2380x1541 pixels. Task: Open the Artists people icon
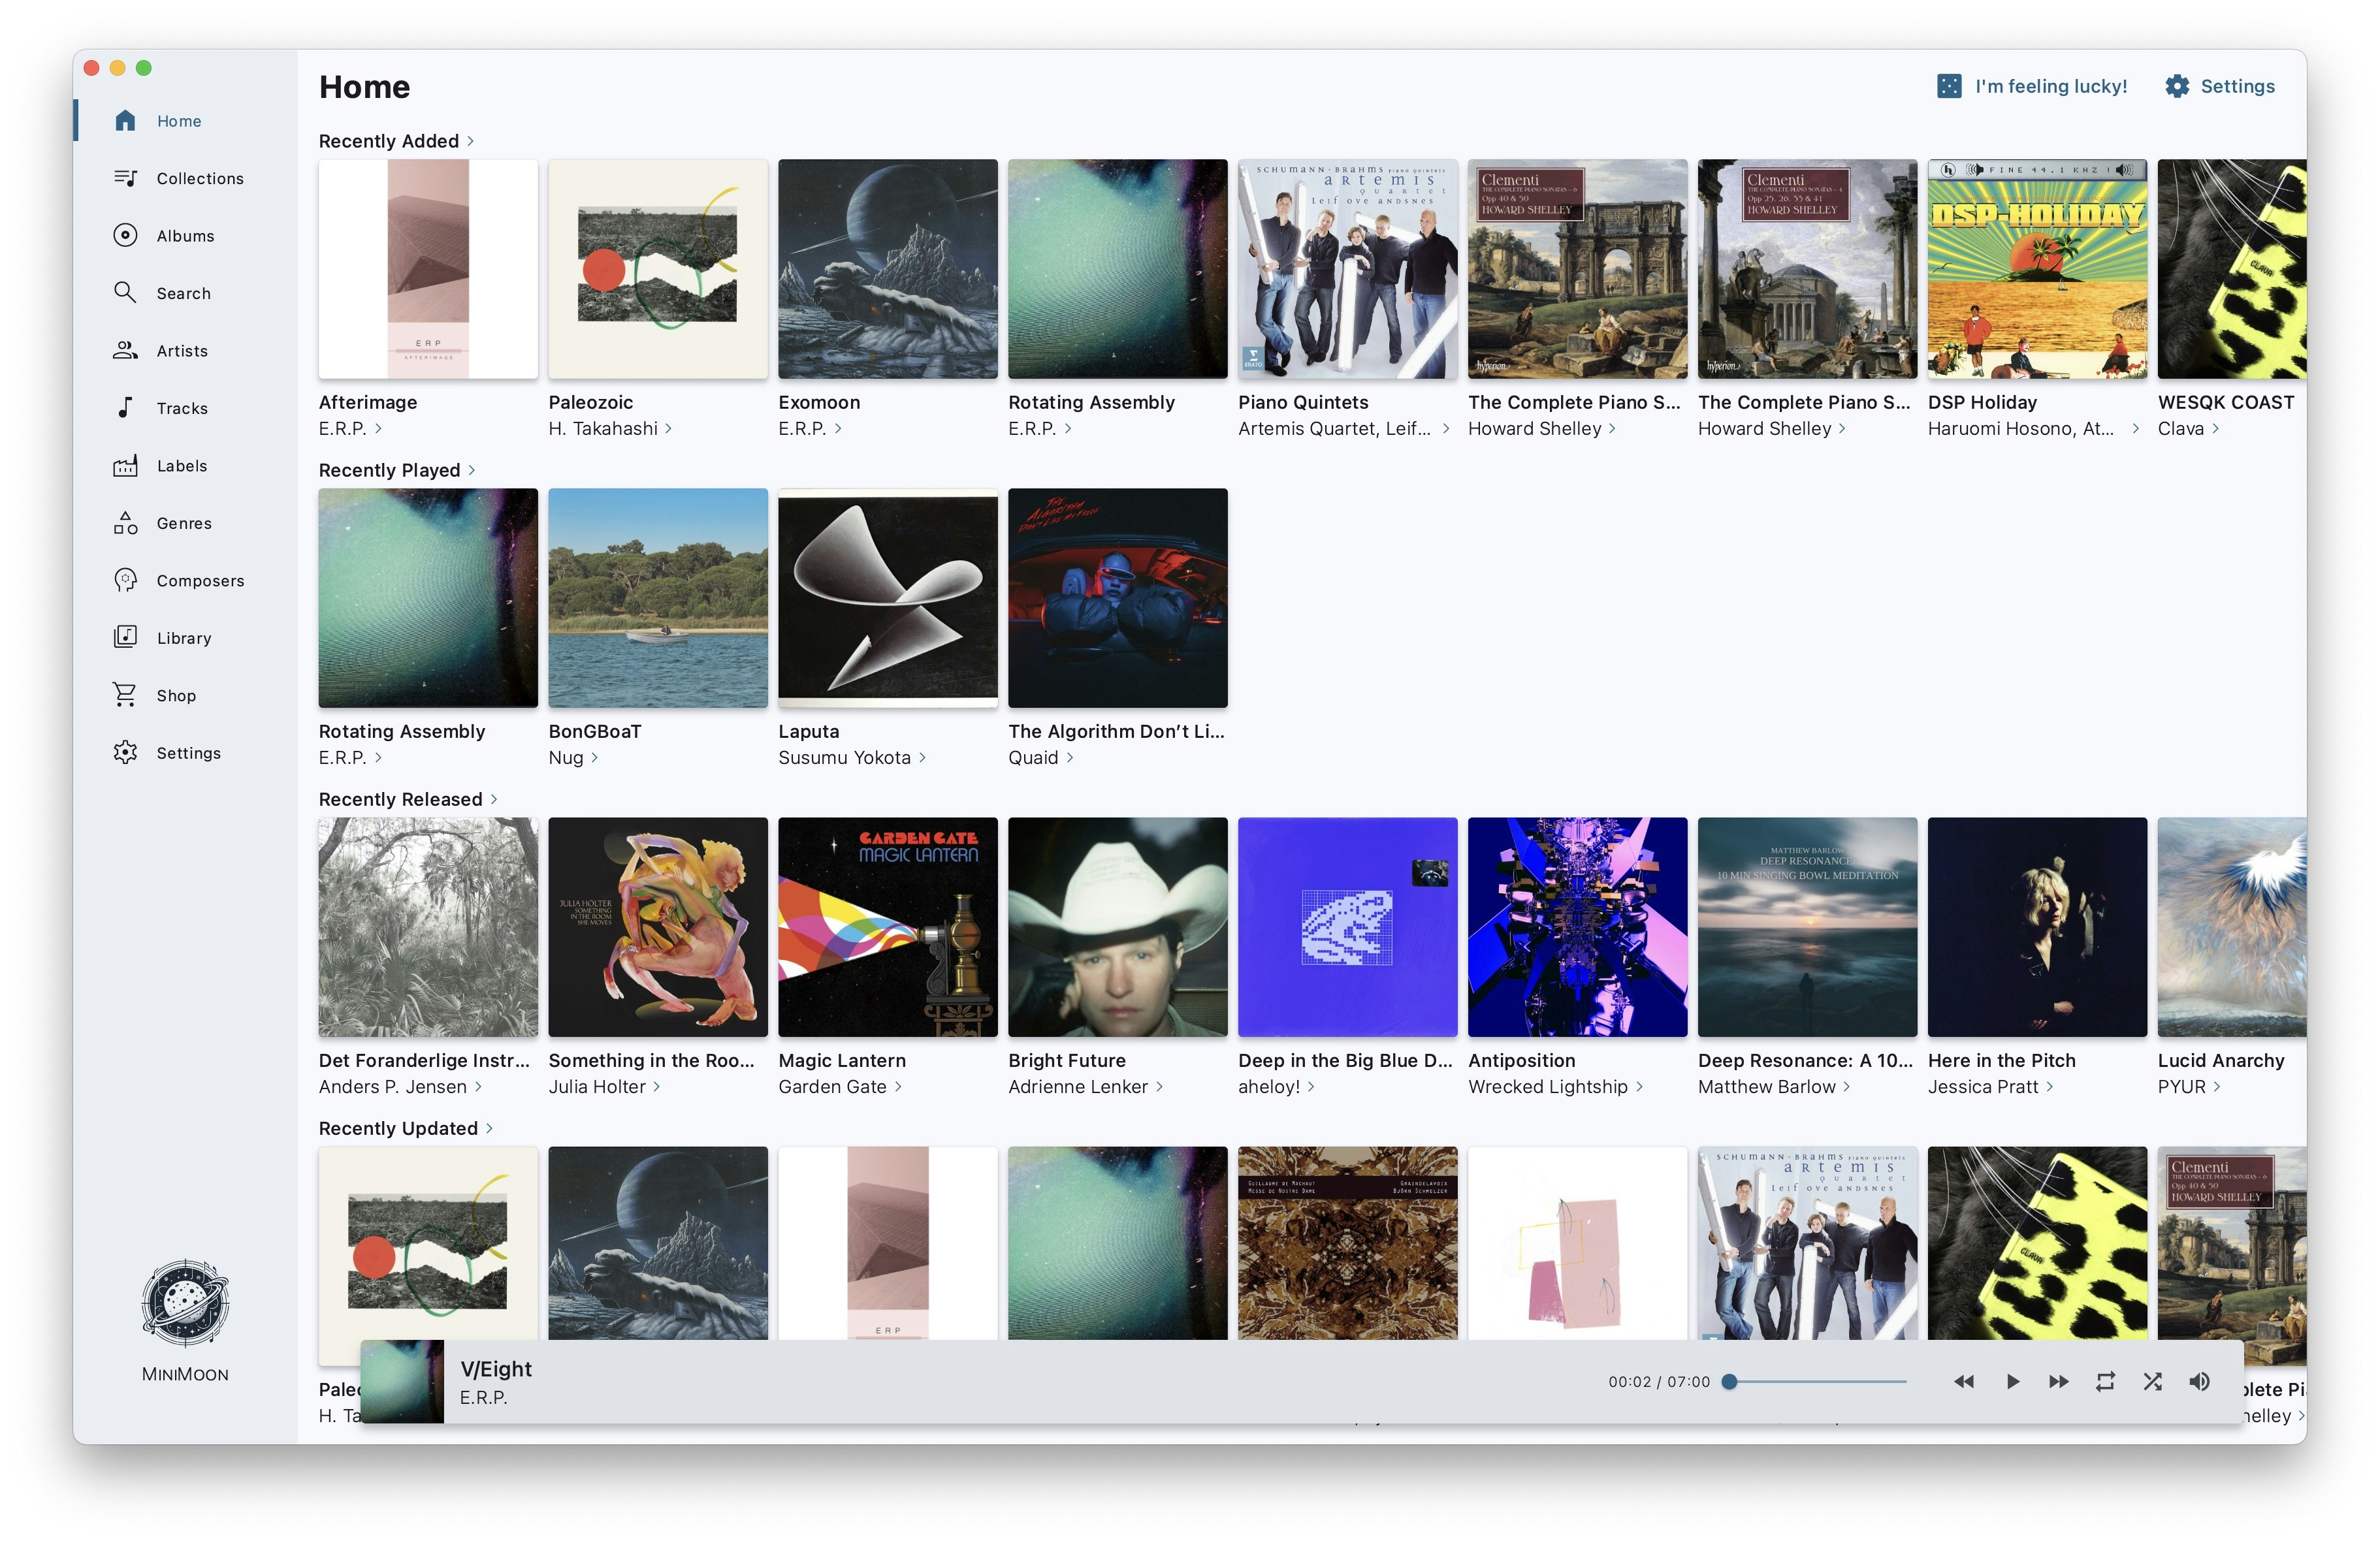[x=125, y=351]
